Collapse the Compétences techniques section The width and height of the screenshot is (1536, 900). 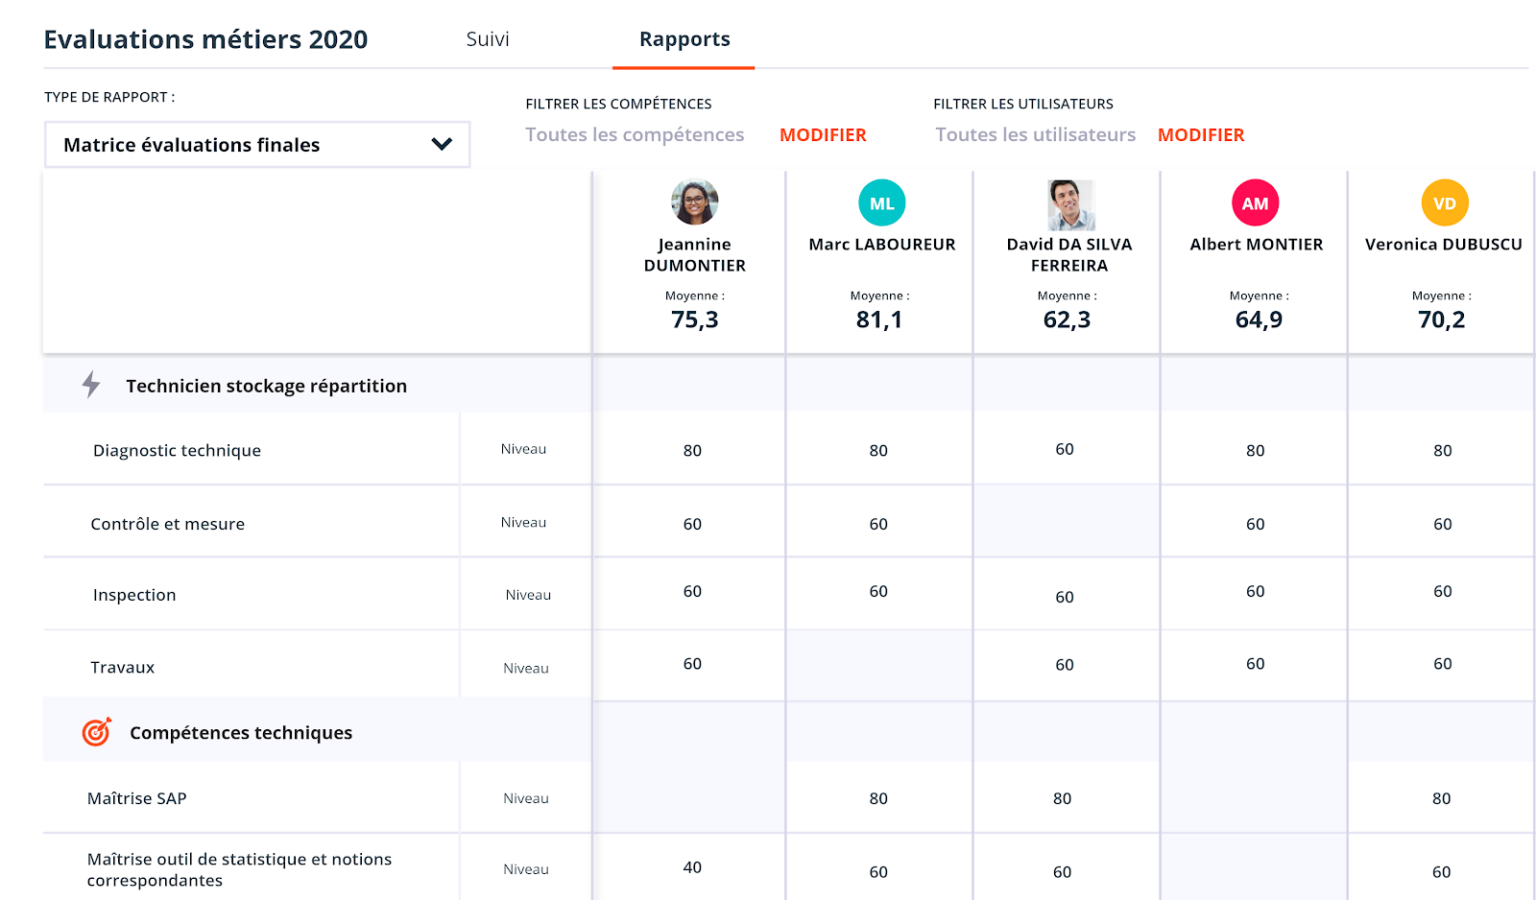[x=241, y=733]
